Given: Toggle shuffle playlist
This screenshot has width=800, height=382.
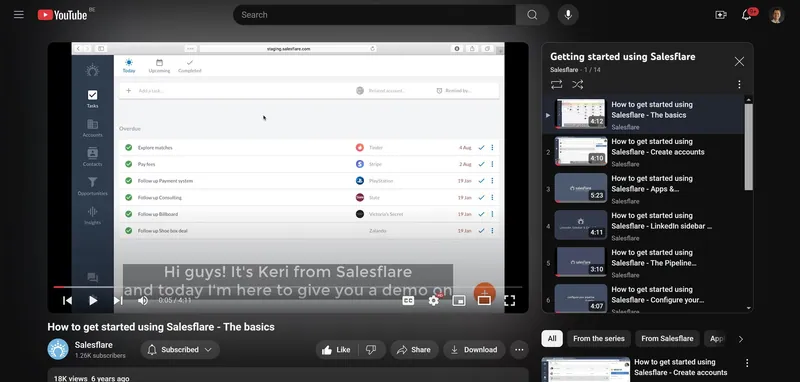Looking at the screenshot, I should pos(578,85).
